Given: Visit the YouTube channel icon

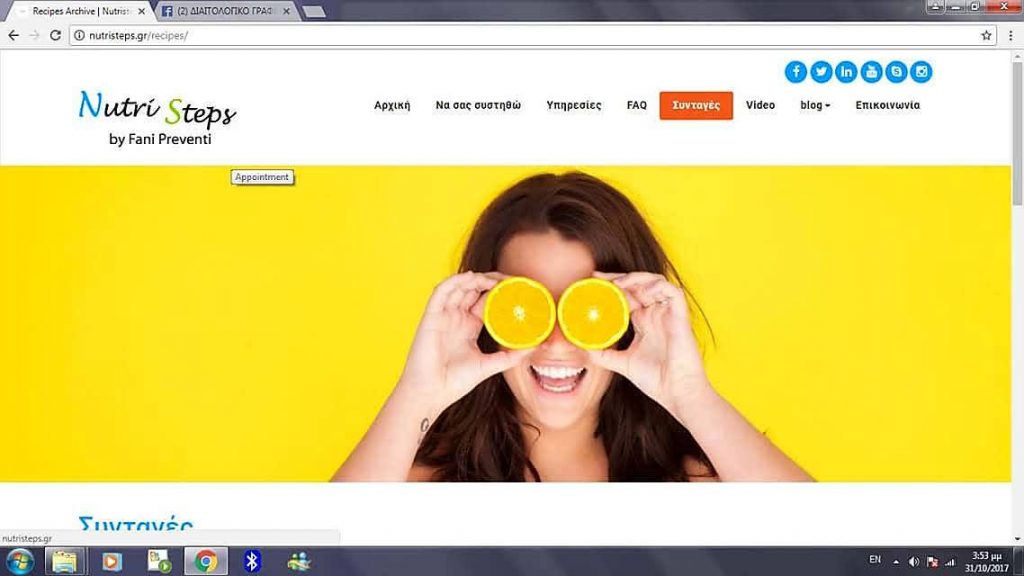Looking at the screenshot, I should click(871, 72).
